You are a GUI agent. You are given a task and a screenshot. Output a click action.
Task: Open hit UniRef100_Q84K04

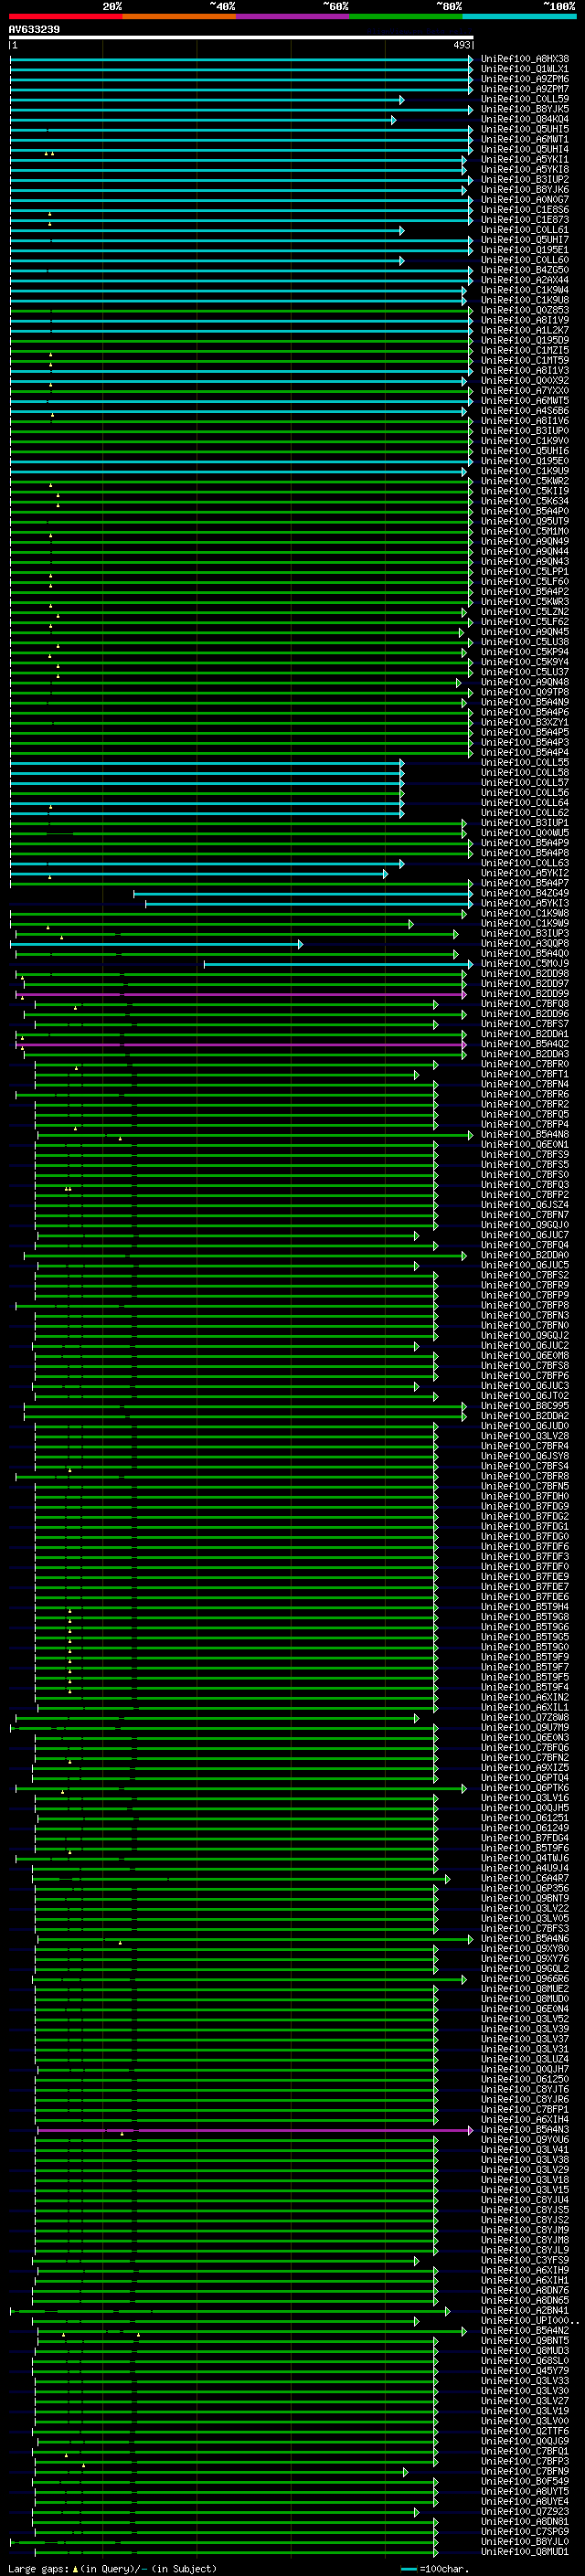click(x=524, y=119)
